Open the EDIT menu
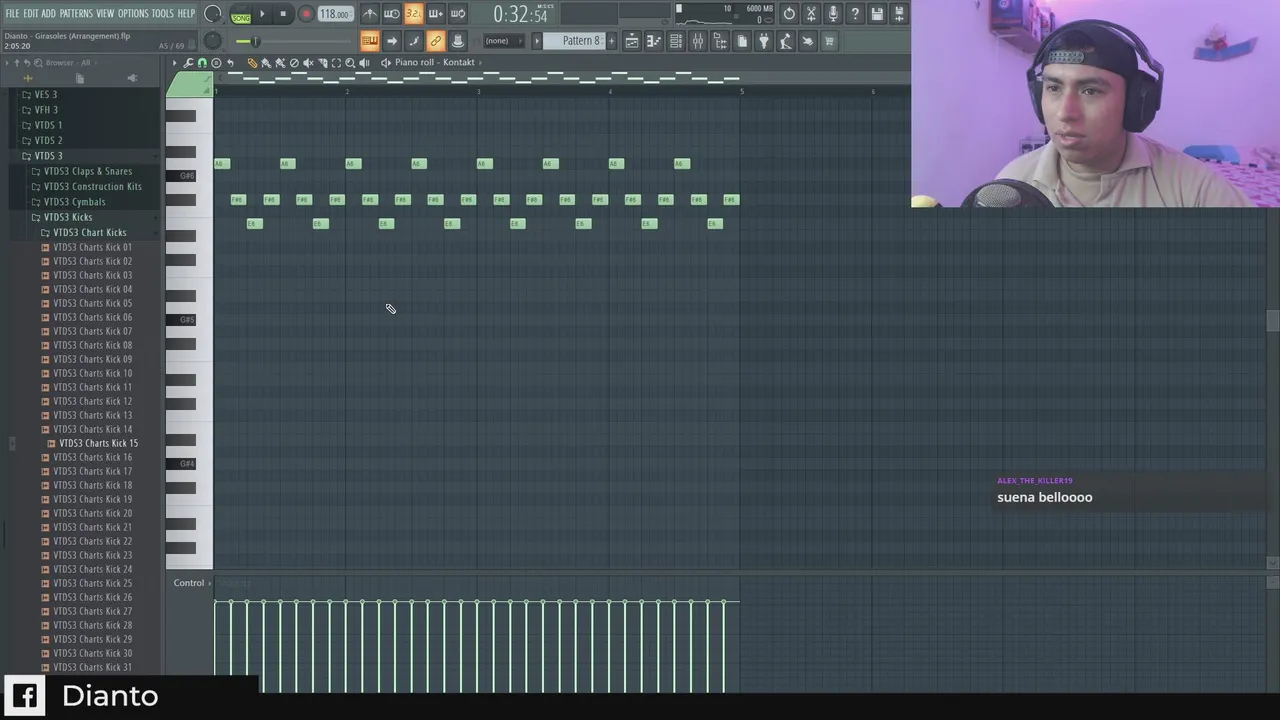The image size is (1280, 720). tap(31, 13)
